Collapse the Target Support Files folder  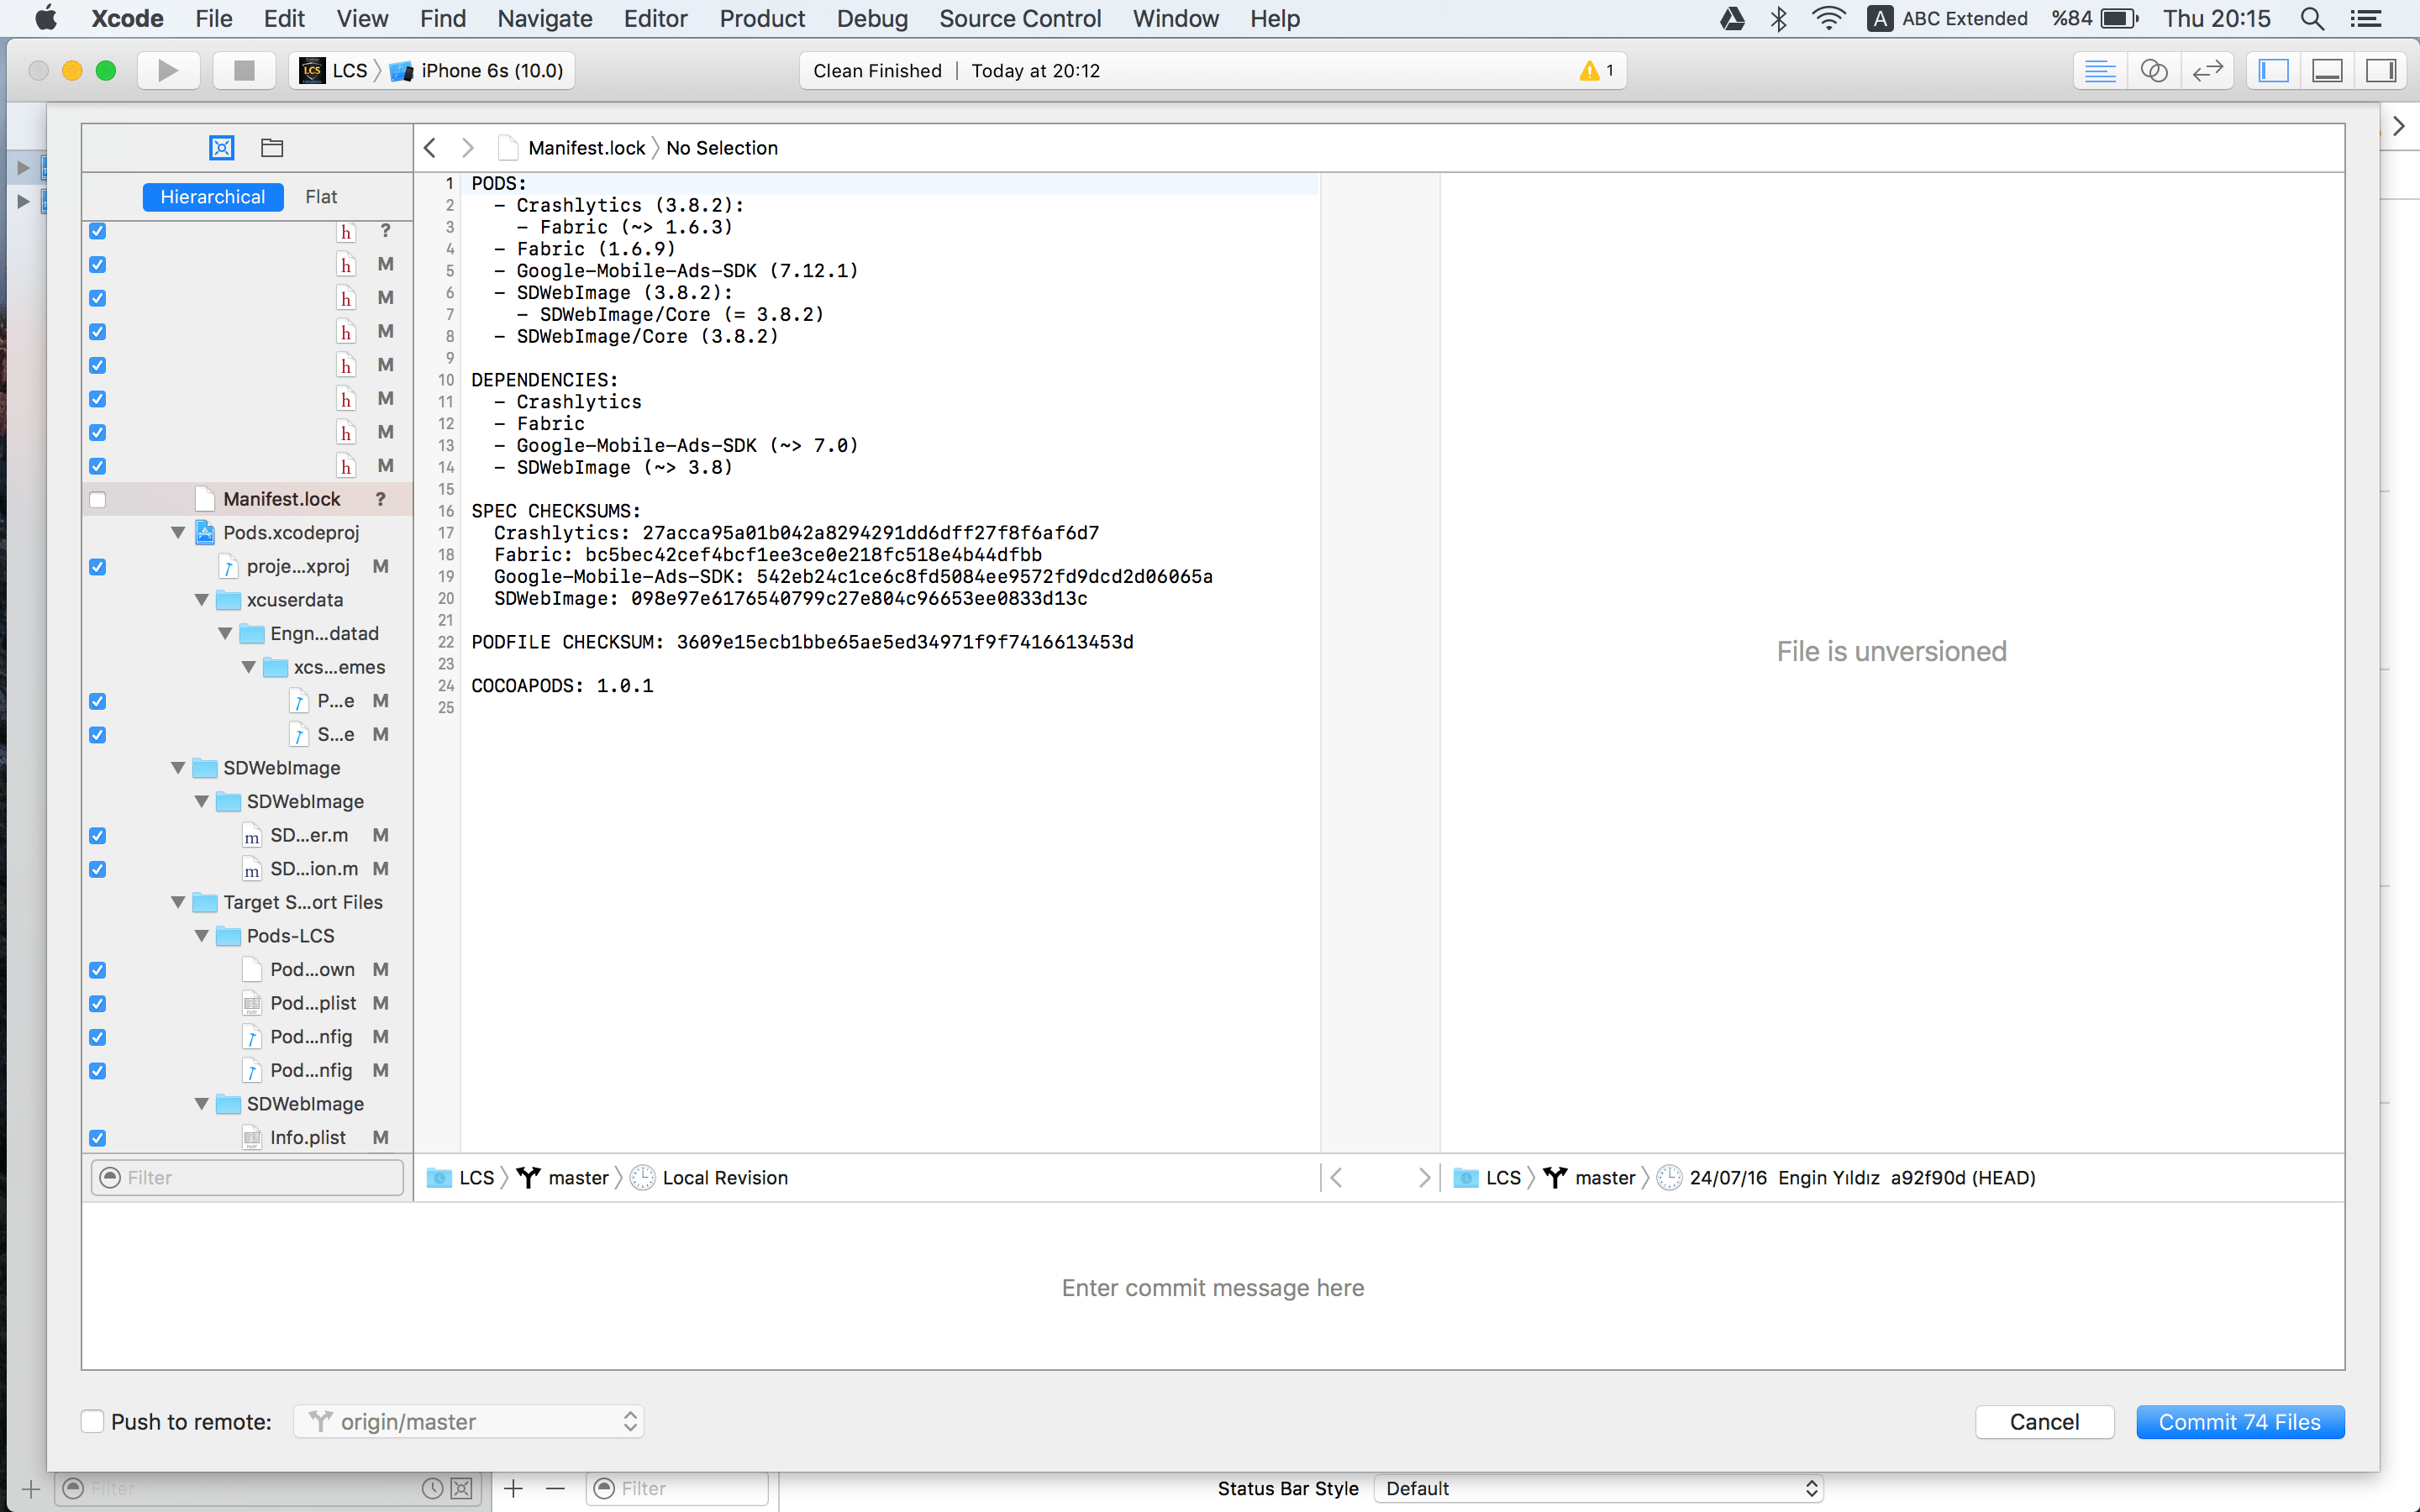pyautogui.click(x=178, y=902)
